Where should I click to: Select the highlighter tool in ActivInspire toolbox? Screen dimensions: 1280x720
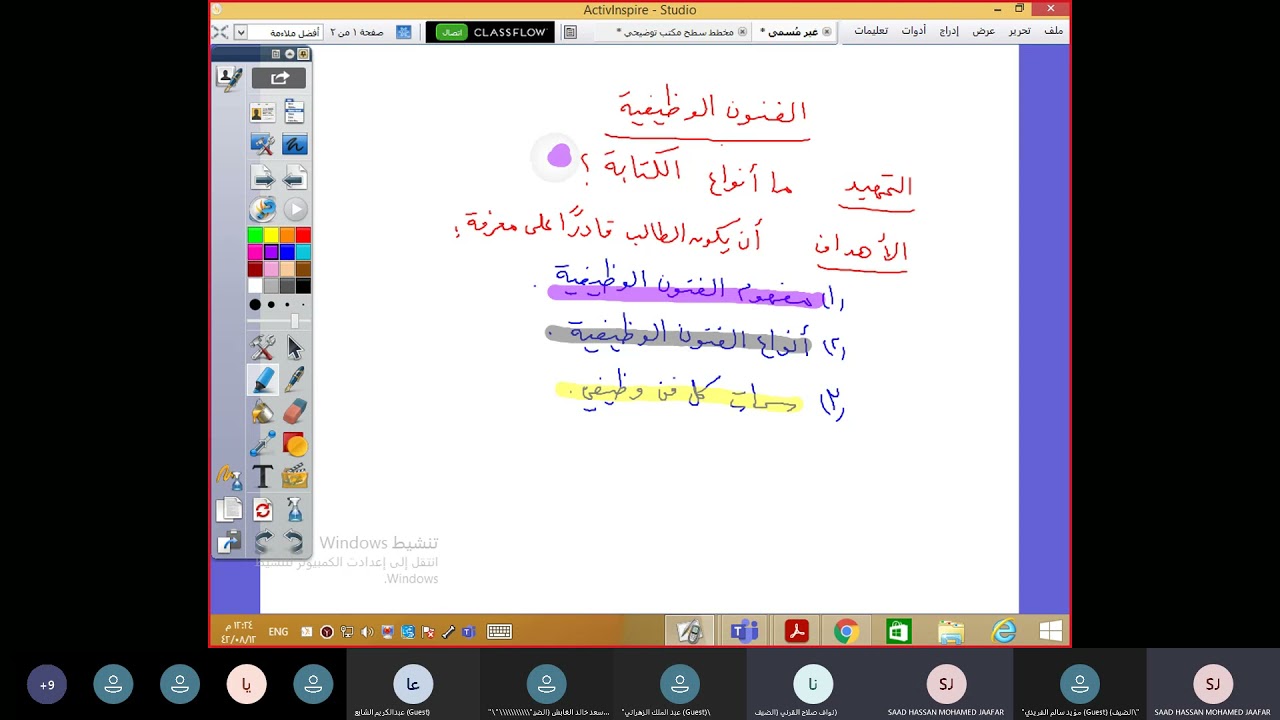(x=263, y=380)
